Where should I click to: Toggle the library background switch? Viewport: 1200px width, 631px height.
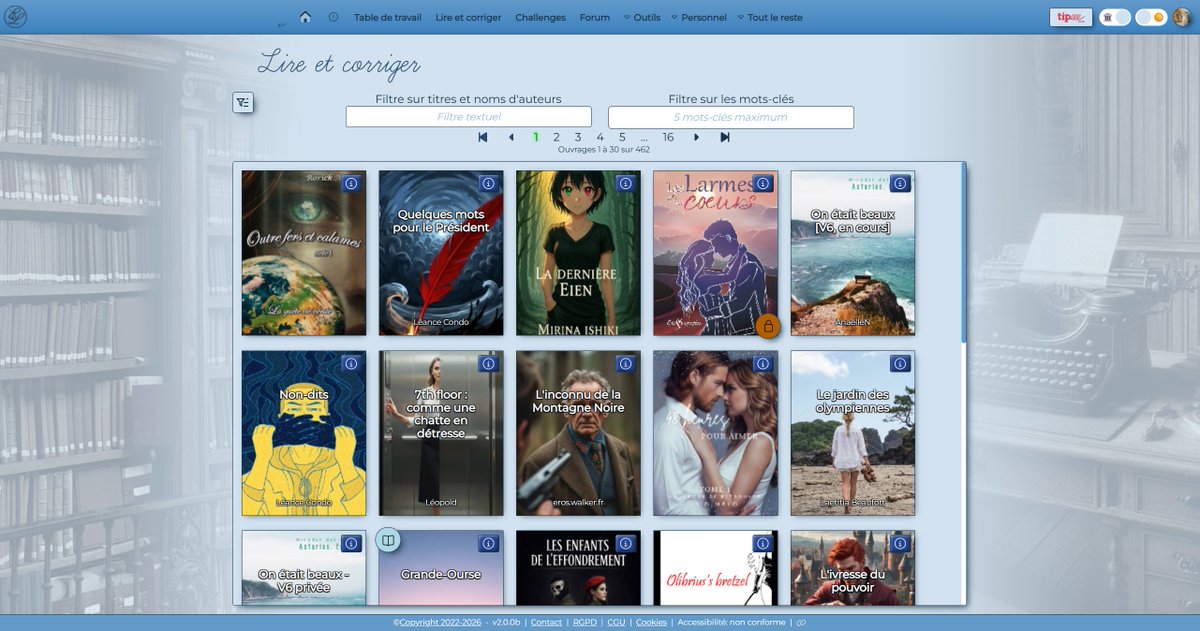(x=1115, y=17)
